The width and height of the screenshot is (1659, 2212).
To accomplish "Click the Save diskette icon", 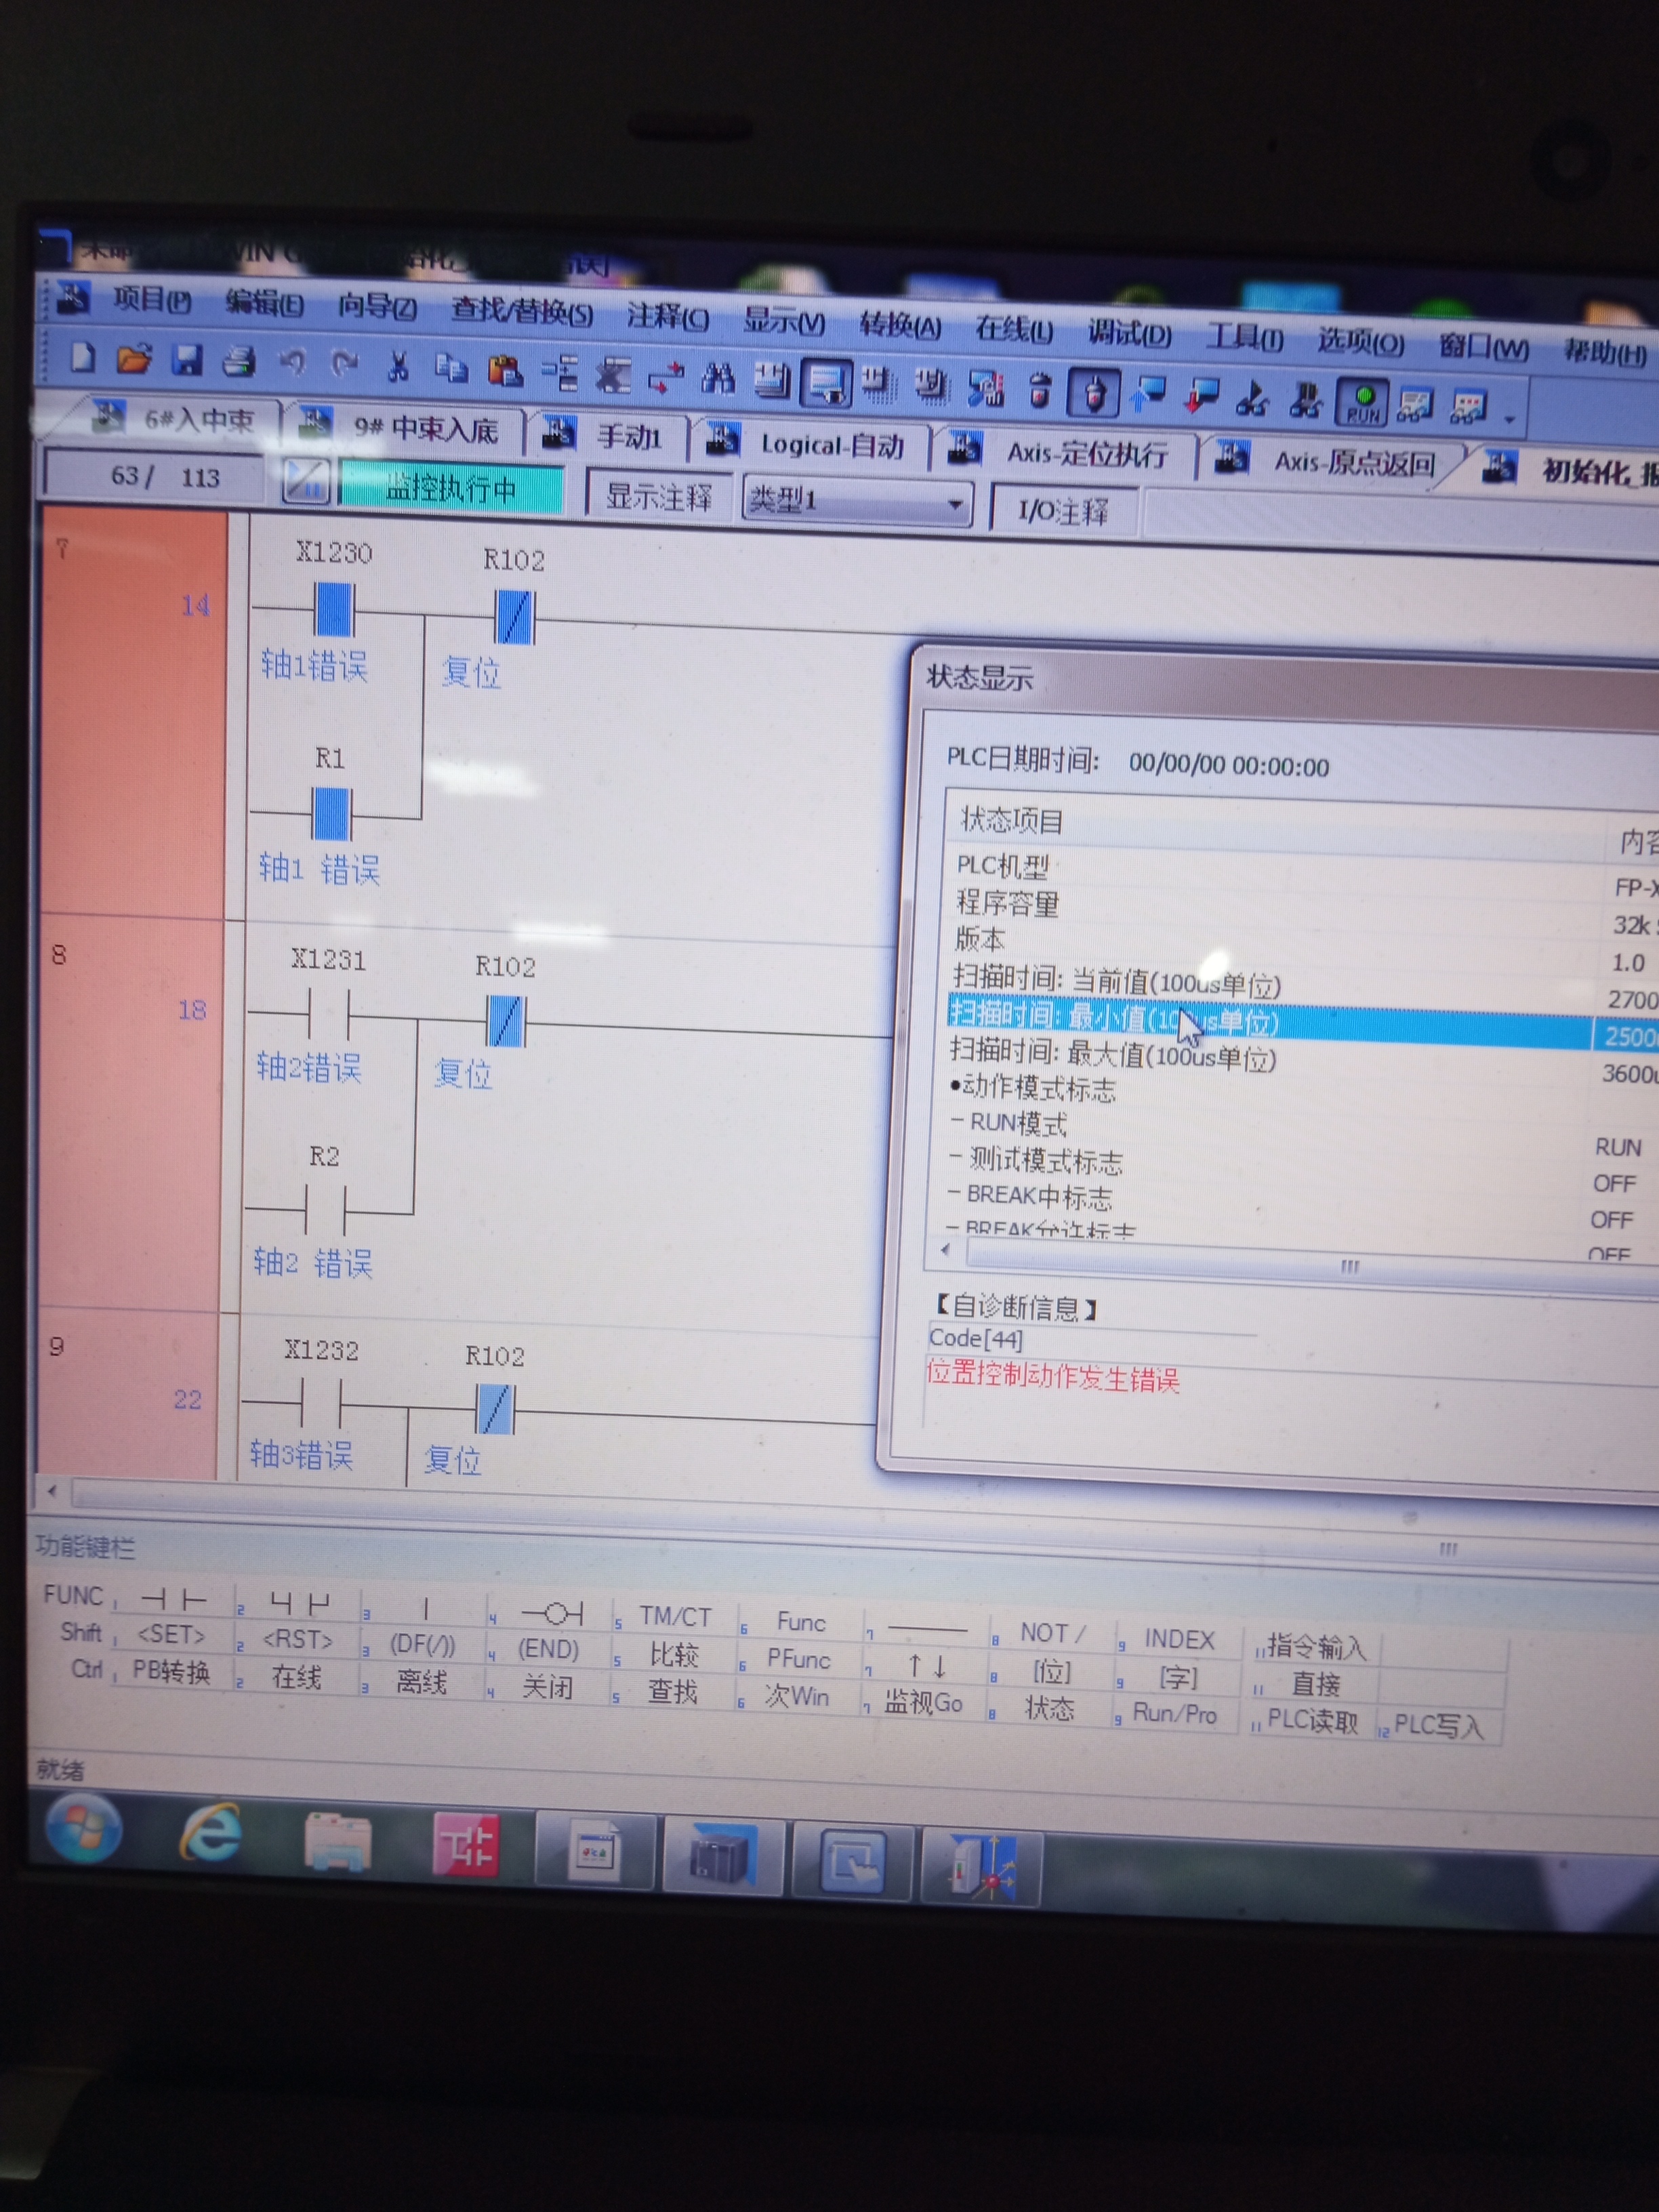I will point(187,360).
